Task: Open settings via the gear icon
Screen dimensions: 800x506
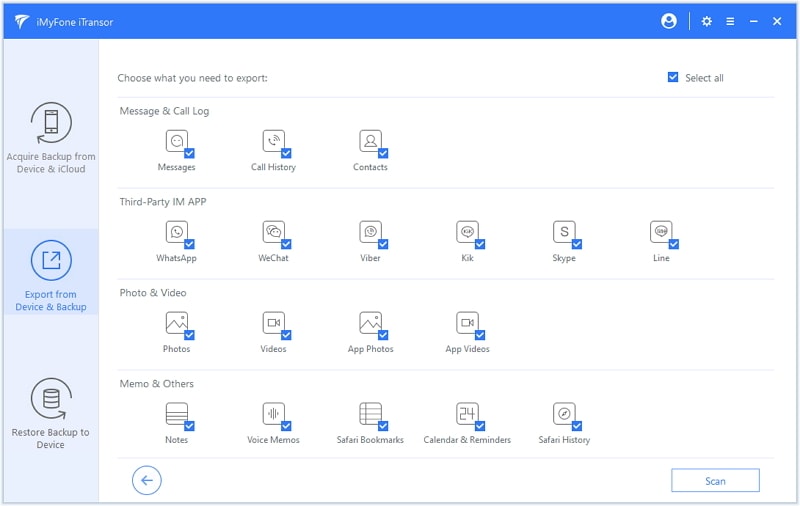Action: point(707,21)
